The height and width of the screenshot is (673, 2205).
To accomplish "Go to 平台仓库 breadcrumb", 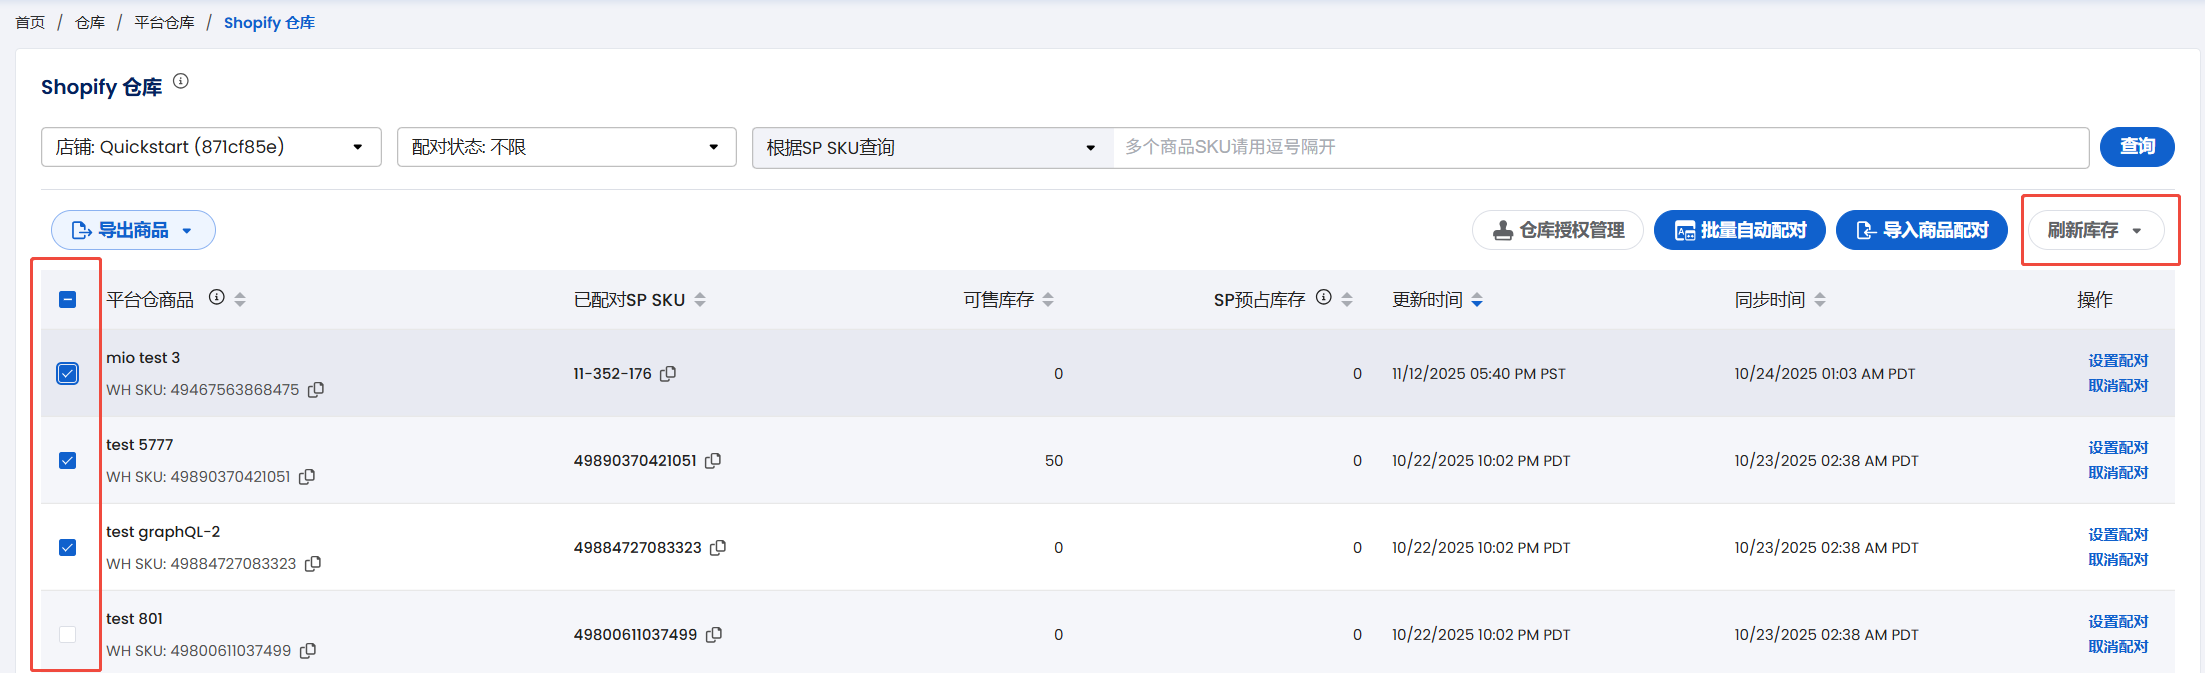I will coord(164,23).
